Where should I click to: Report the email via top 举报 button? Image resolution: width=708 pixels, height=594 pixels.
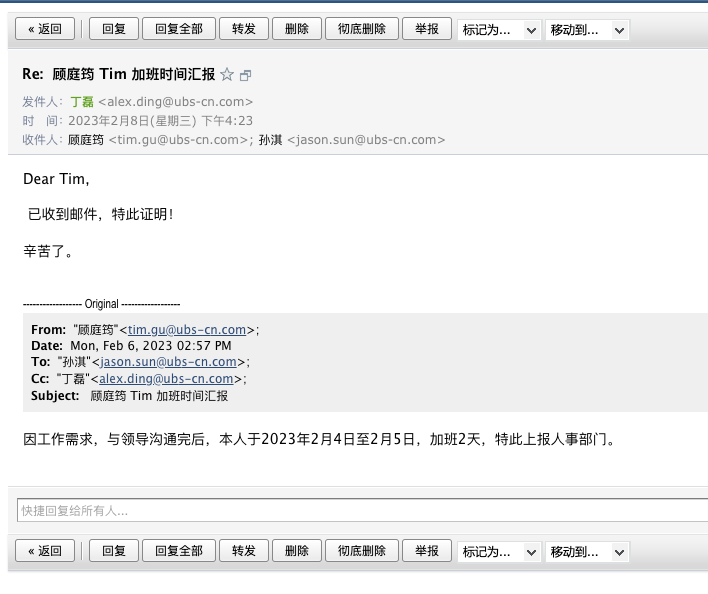coord(427,29)
